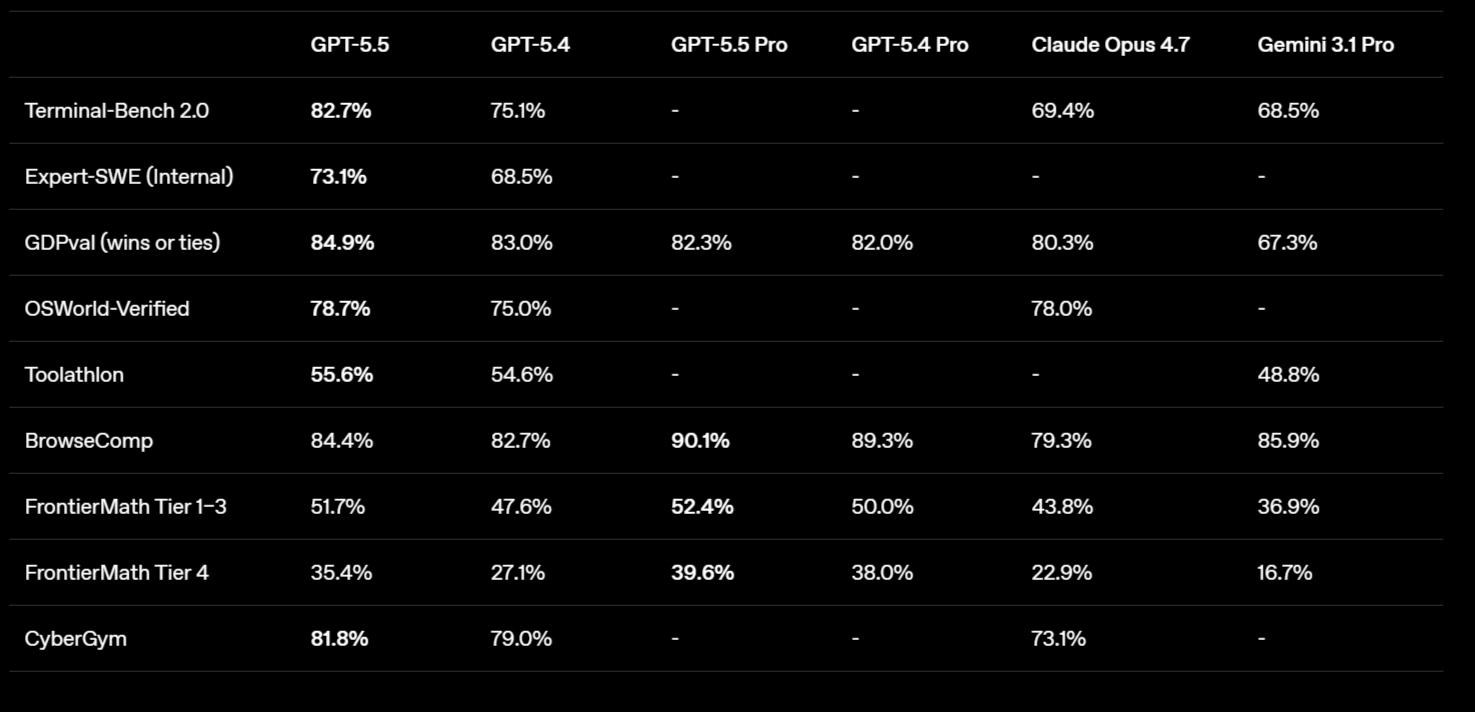Click the FrontierMath Tier 1–3 label

pos(125,507)
